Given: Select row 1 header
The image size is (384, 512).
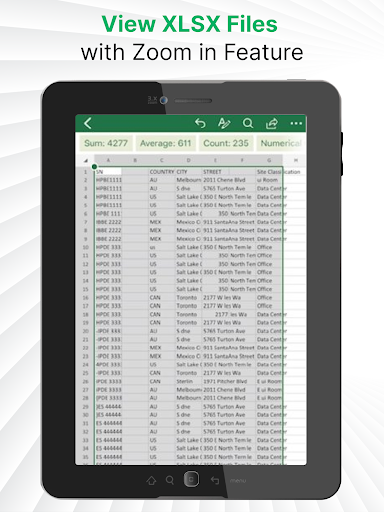Looking at the screenshot, I should point(85,172).
